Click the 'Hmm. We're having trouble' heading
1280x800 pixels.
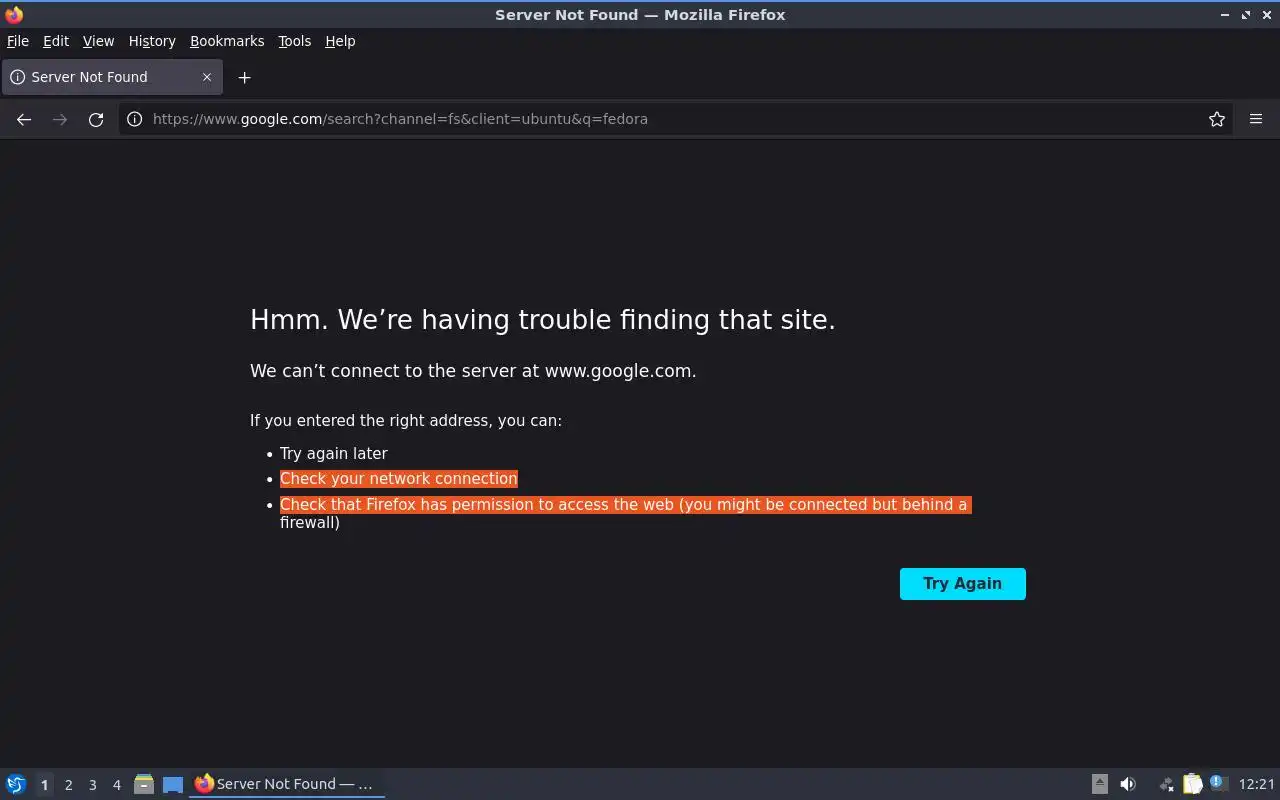tap(543, 320)
